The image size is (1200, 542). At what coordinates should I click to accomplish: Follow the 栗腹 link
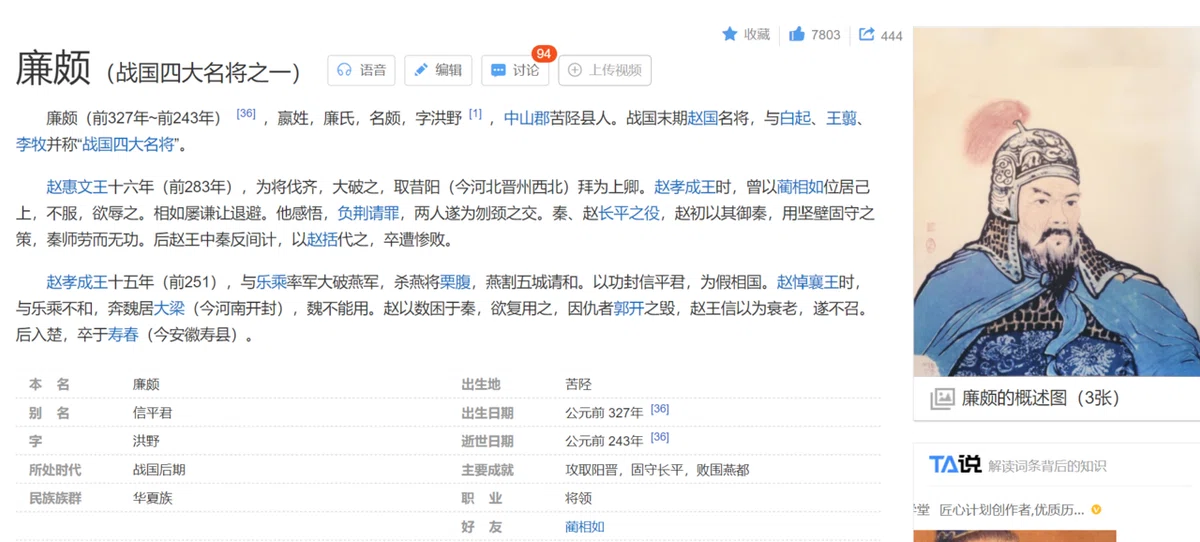point(455,281)
